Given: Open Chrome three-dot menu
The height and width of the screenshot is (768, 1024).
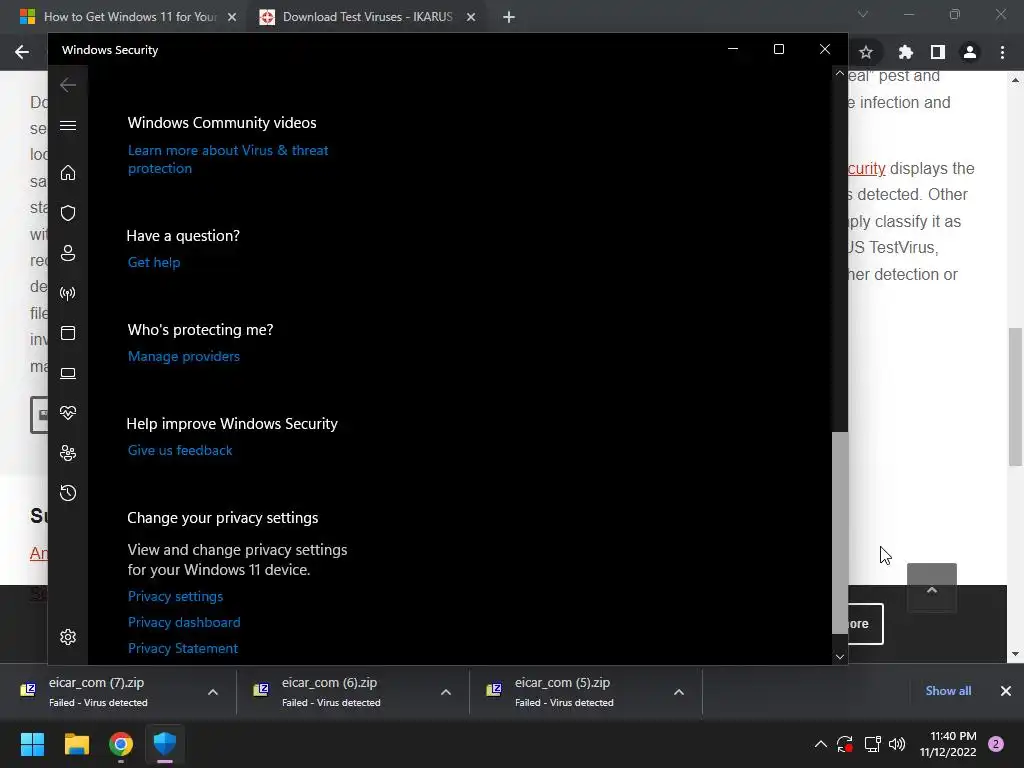Looking at the screenshot, I should point(1002,52).
